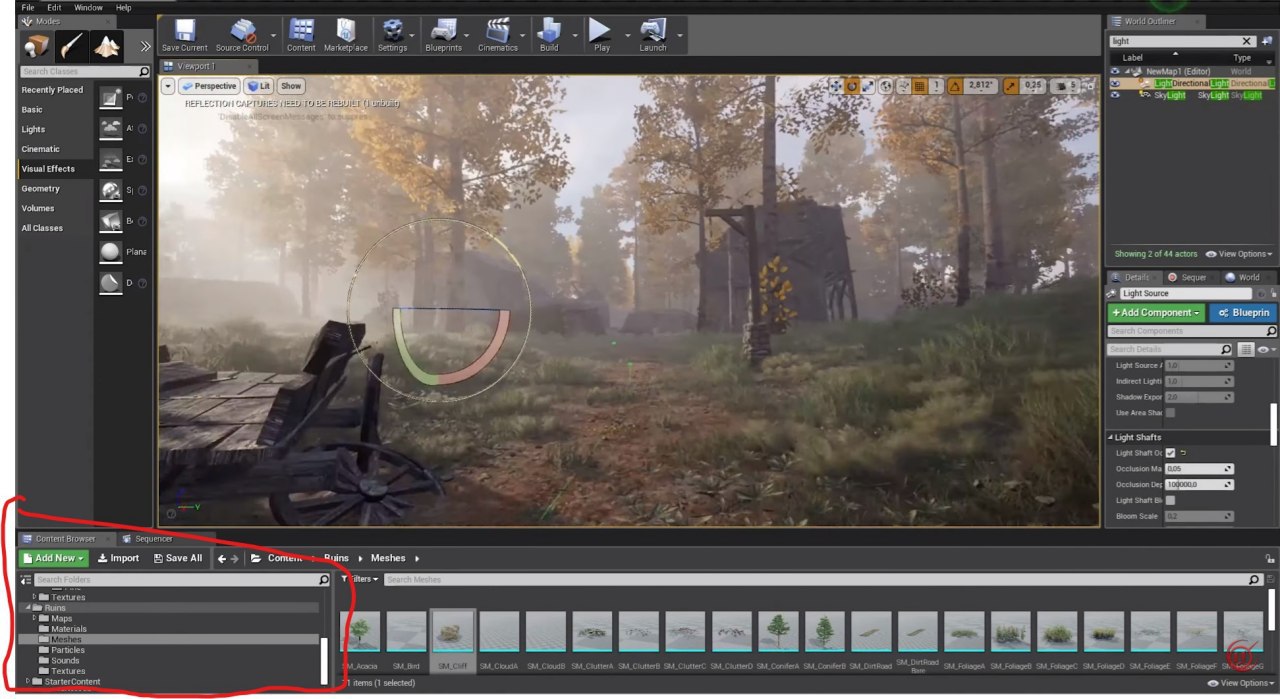Click the Bloom Scale 0,2 slider field

tap(1199, 516)
